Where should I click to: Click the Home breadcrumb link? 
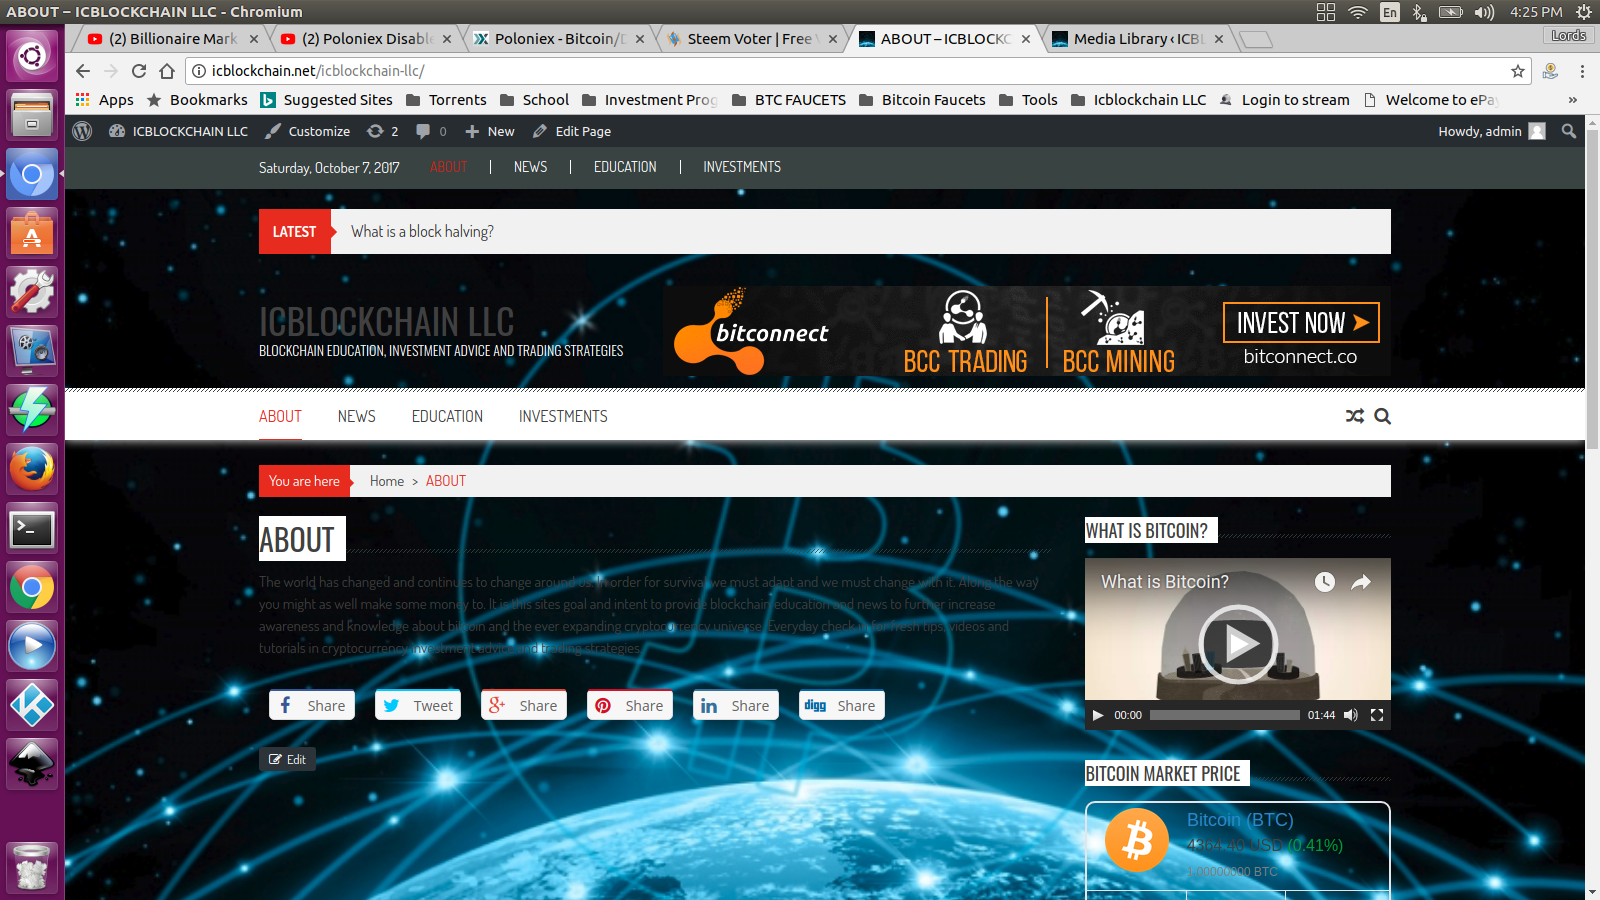pyautogui.click(x=387, y=481)
